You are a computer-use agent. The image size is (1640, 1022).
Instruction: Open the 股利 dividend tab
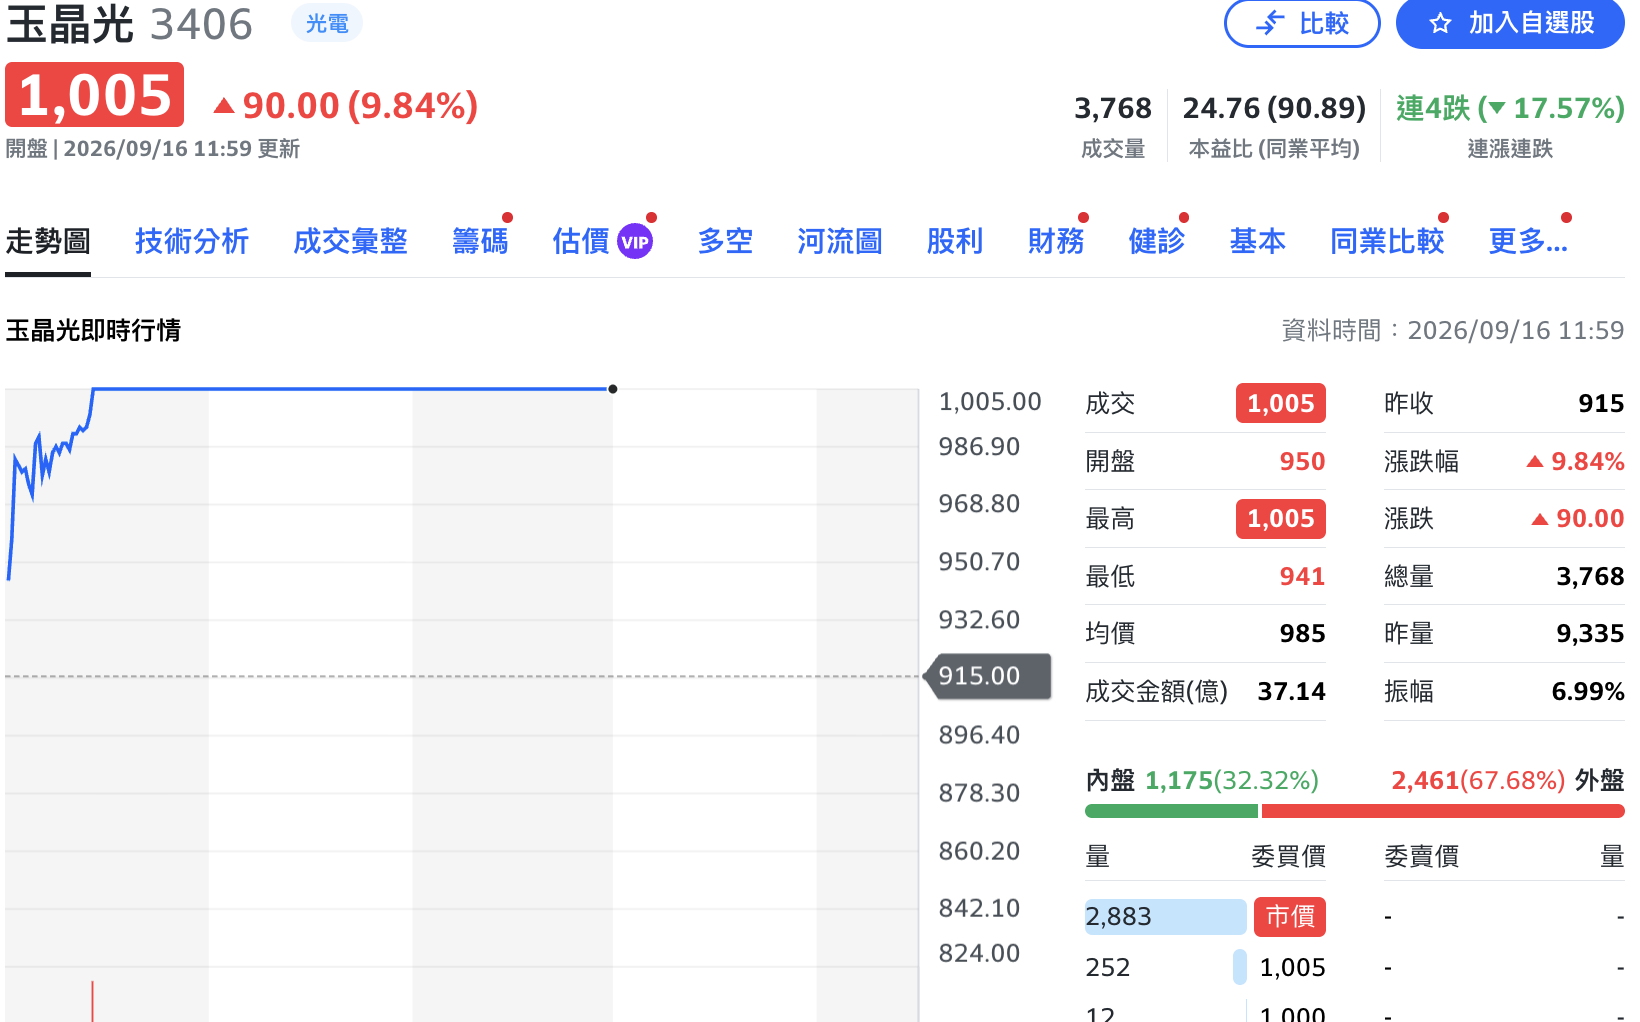955,241
